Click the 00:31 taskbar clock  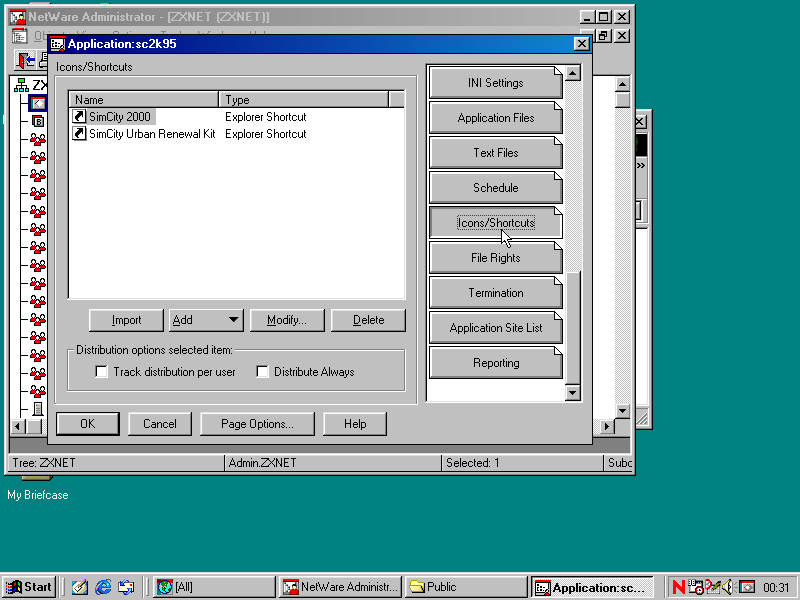click(776, 588)
